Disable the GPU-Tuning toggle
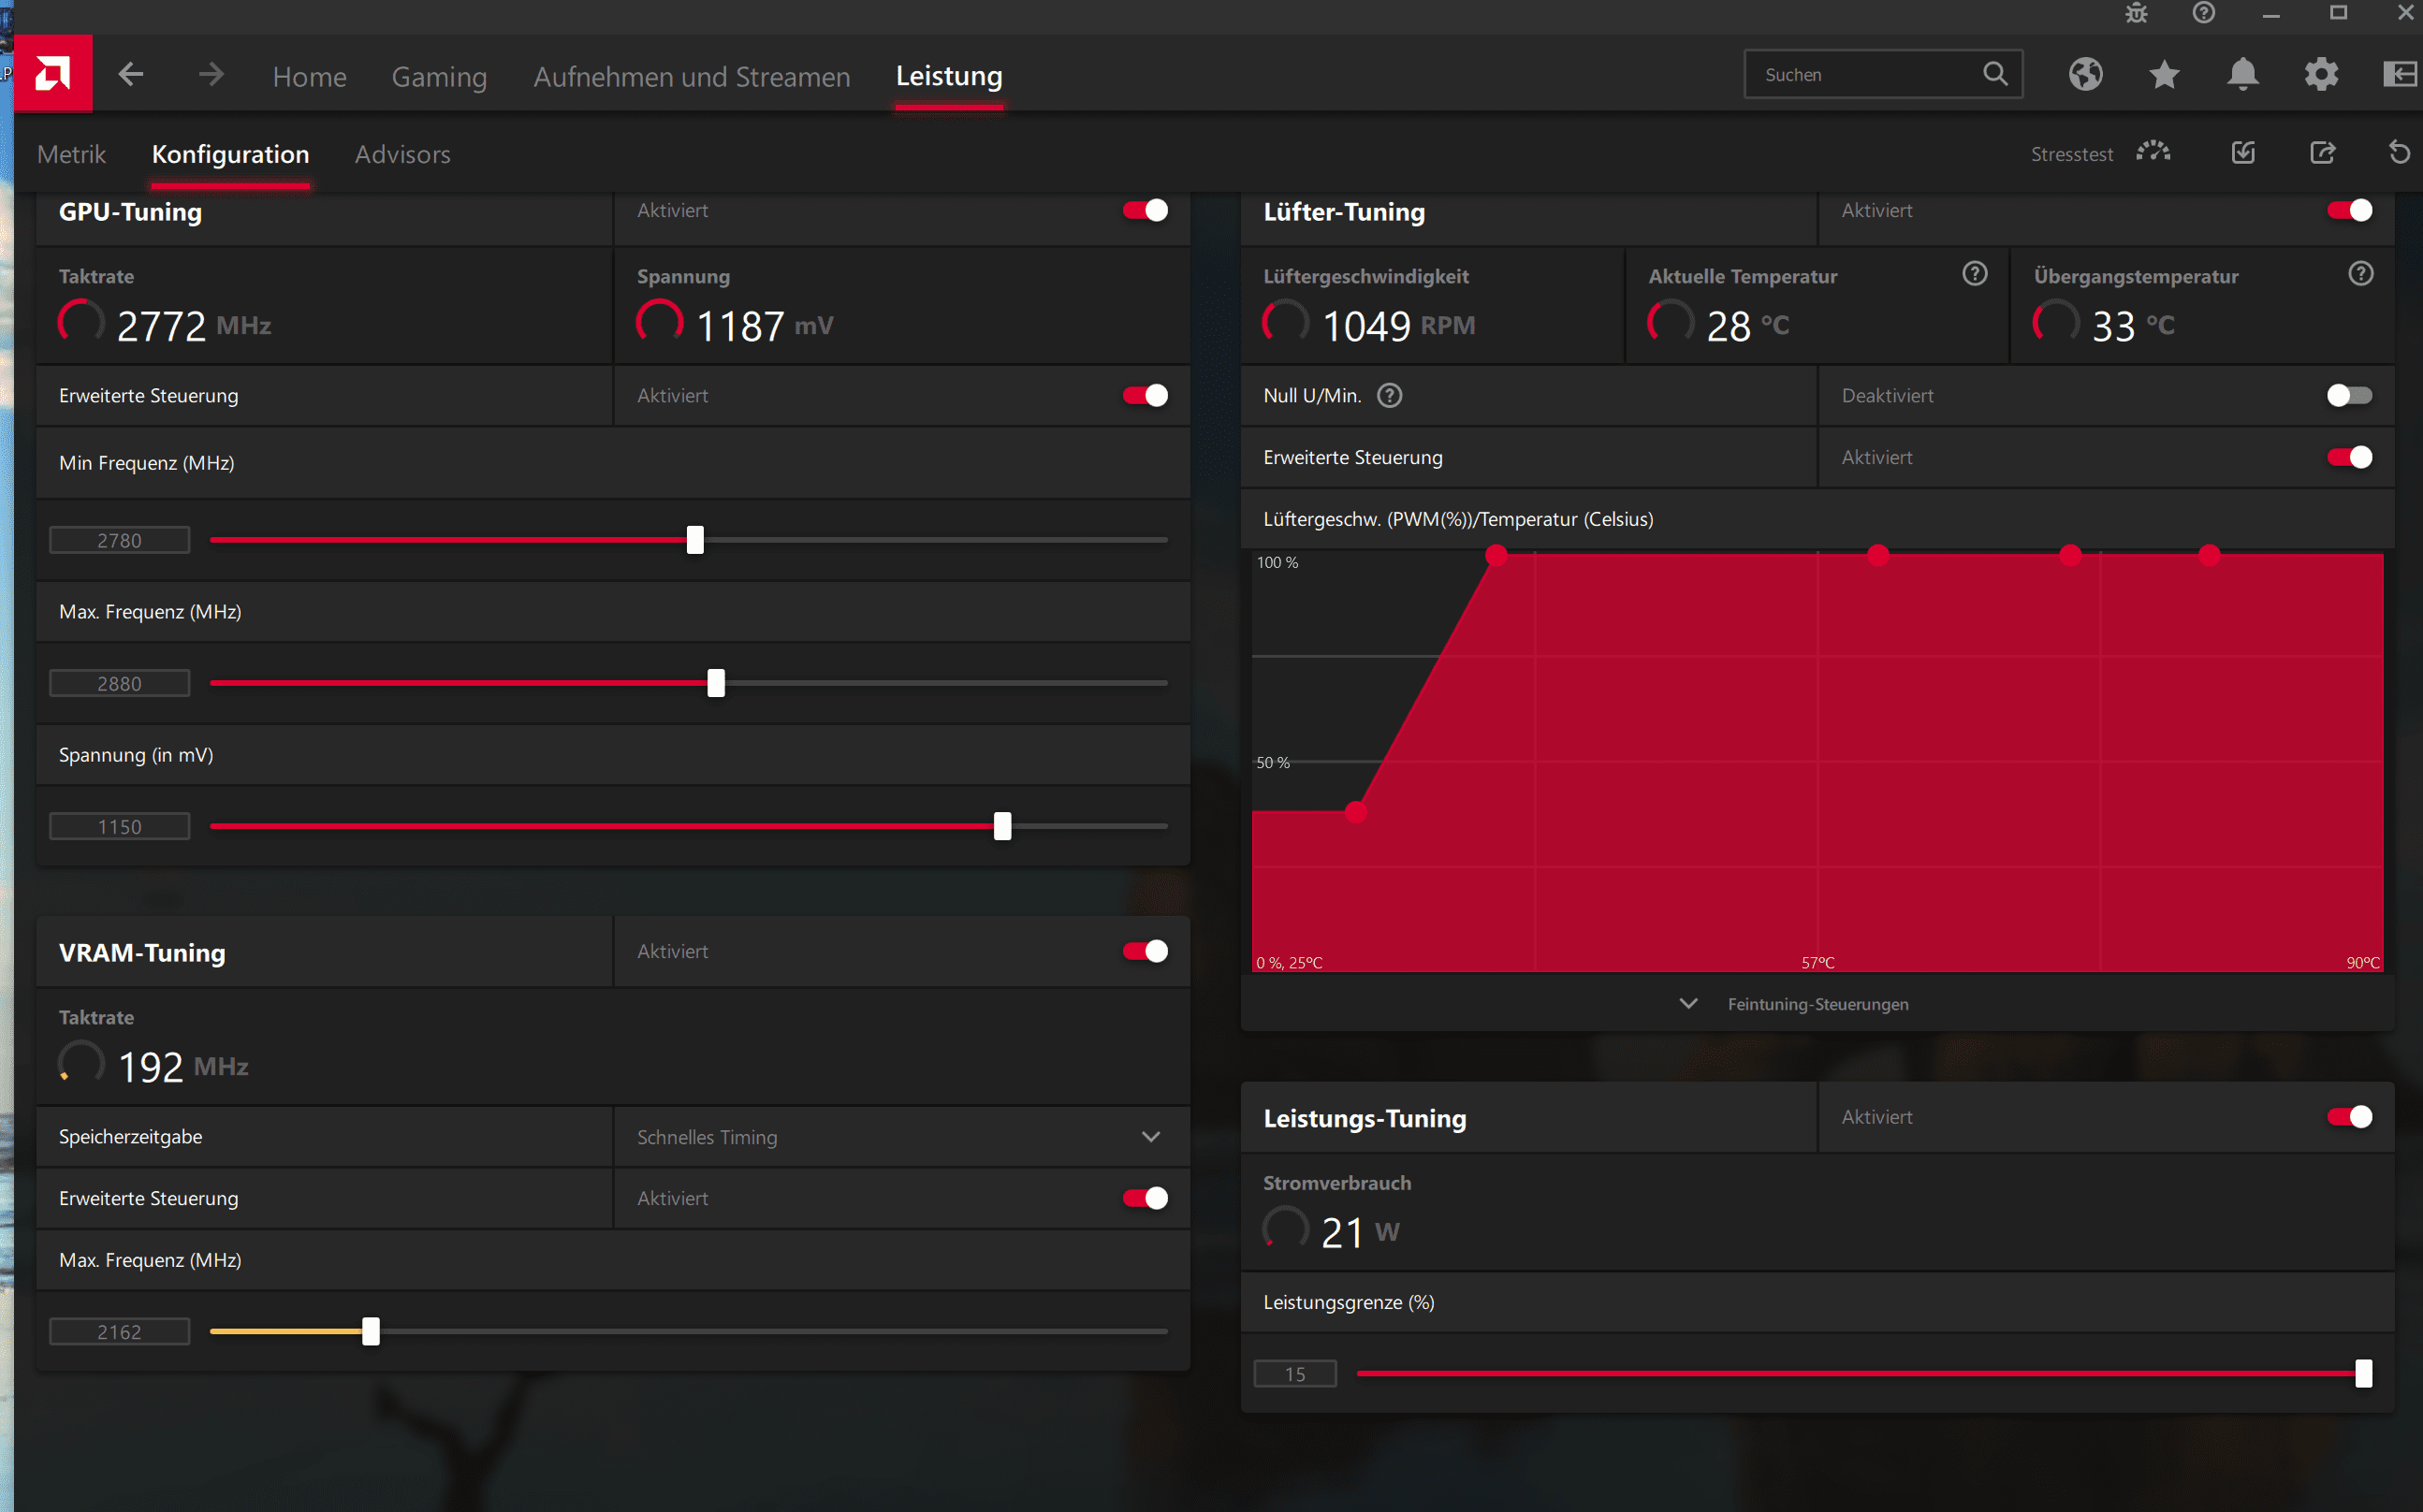Screen dimensions: 2423x1512 (x=1145, y=210)
